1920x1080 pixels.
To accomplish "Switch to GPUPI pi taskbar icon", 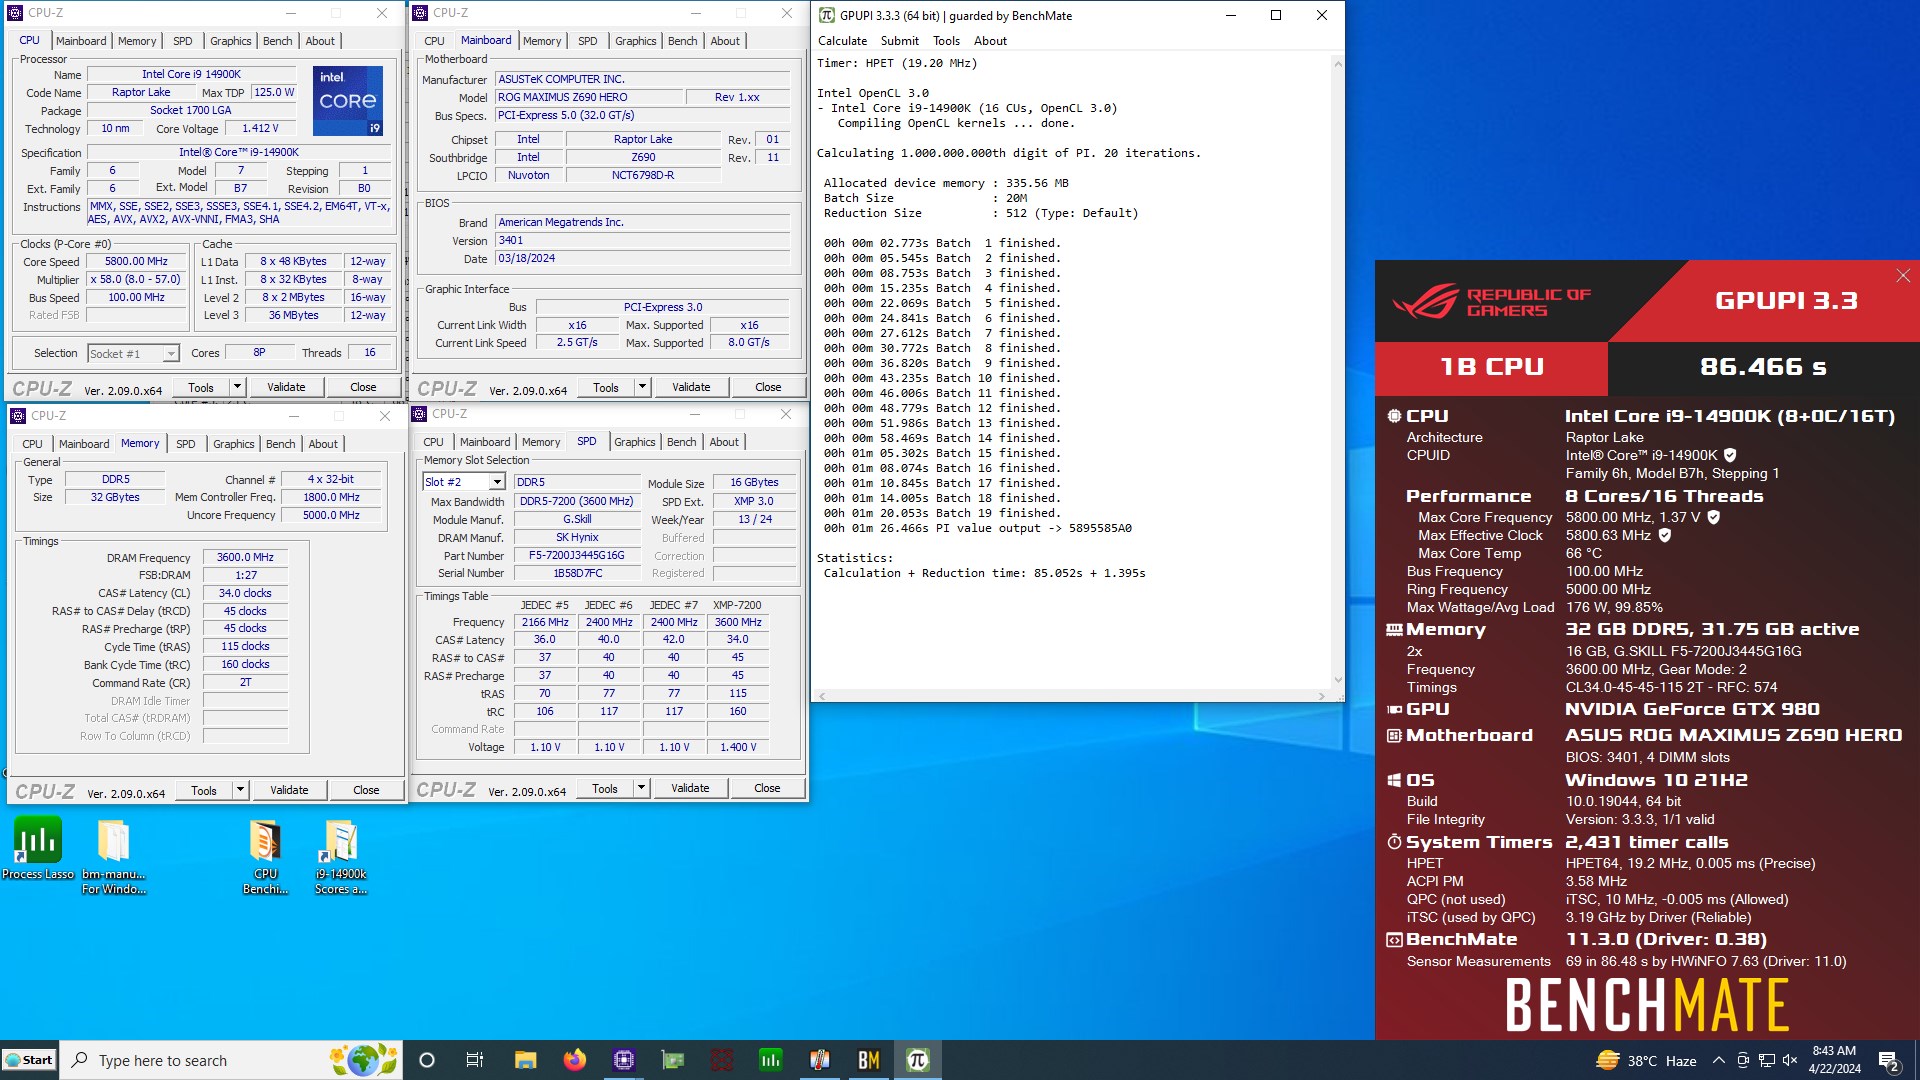I will 917,1060.
